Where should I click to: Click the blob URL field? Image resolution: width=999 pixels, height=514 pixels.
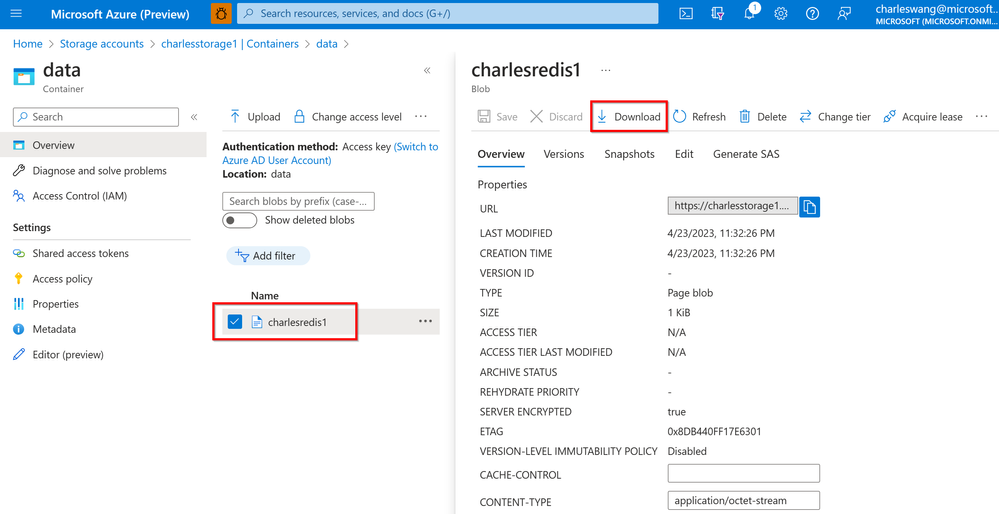[733, 206]
